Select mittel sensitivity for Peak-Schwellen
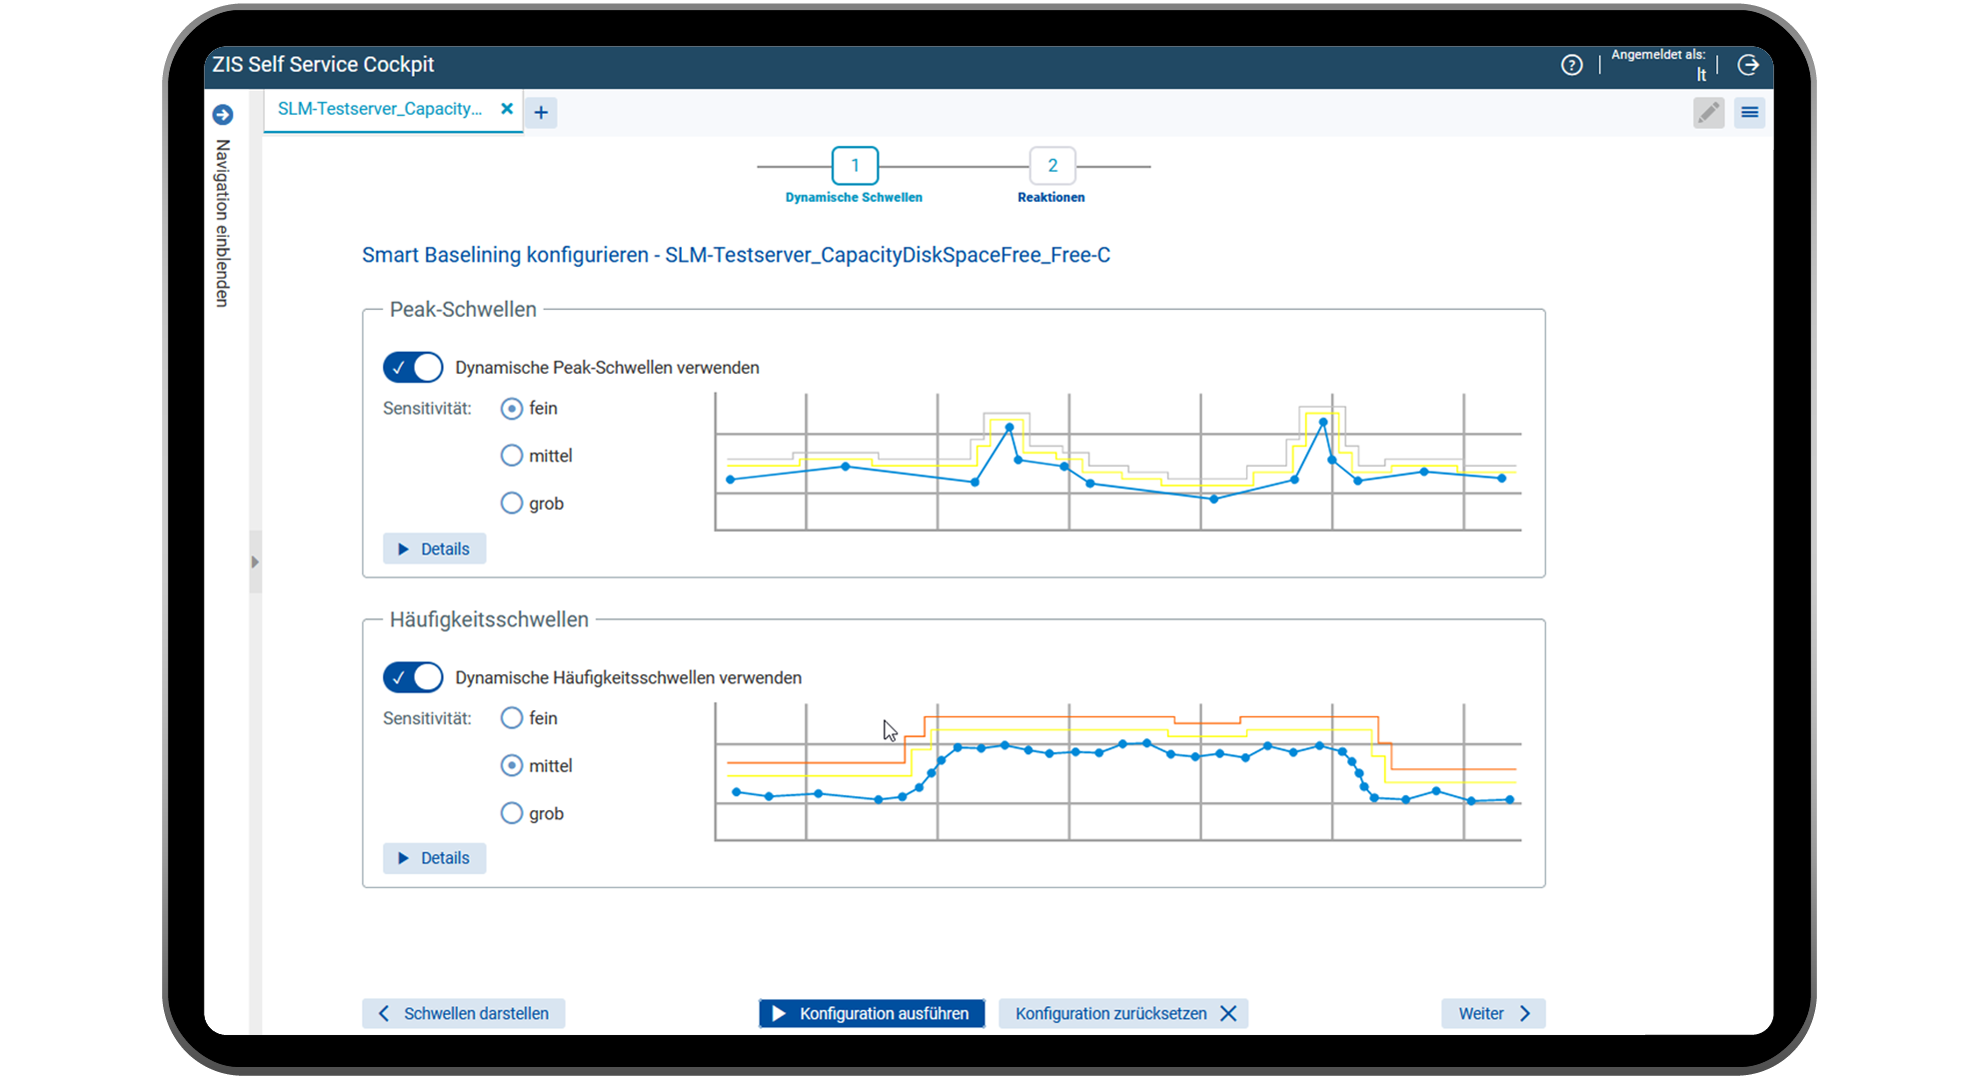 (x=512, y=456)
